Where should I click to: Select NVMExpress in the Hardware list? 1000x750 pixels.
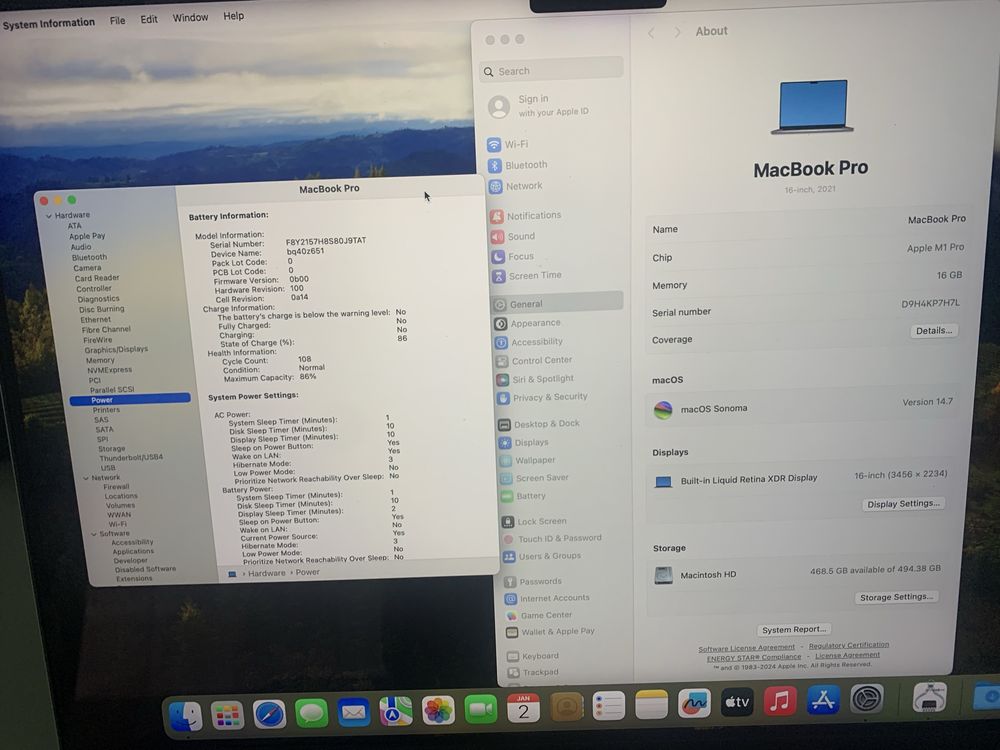109,370
